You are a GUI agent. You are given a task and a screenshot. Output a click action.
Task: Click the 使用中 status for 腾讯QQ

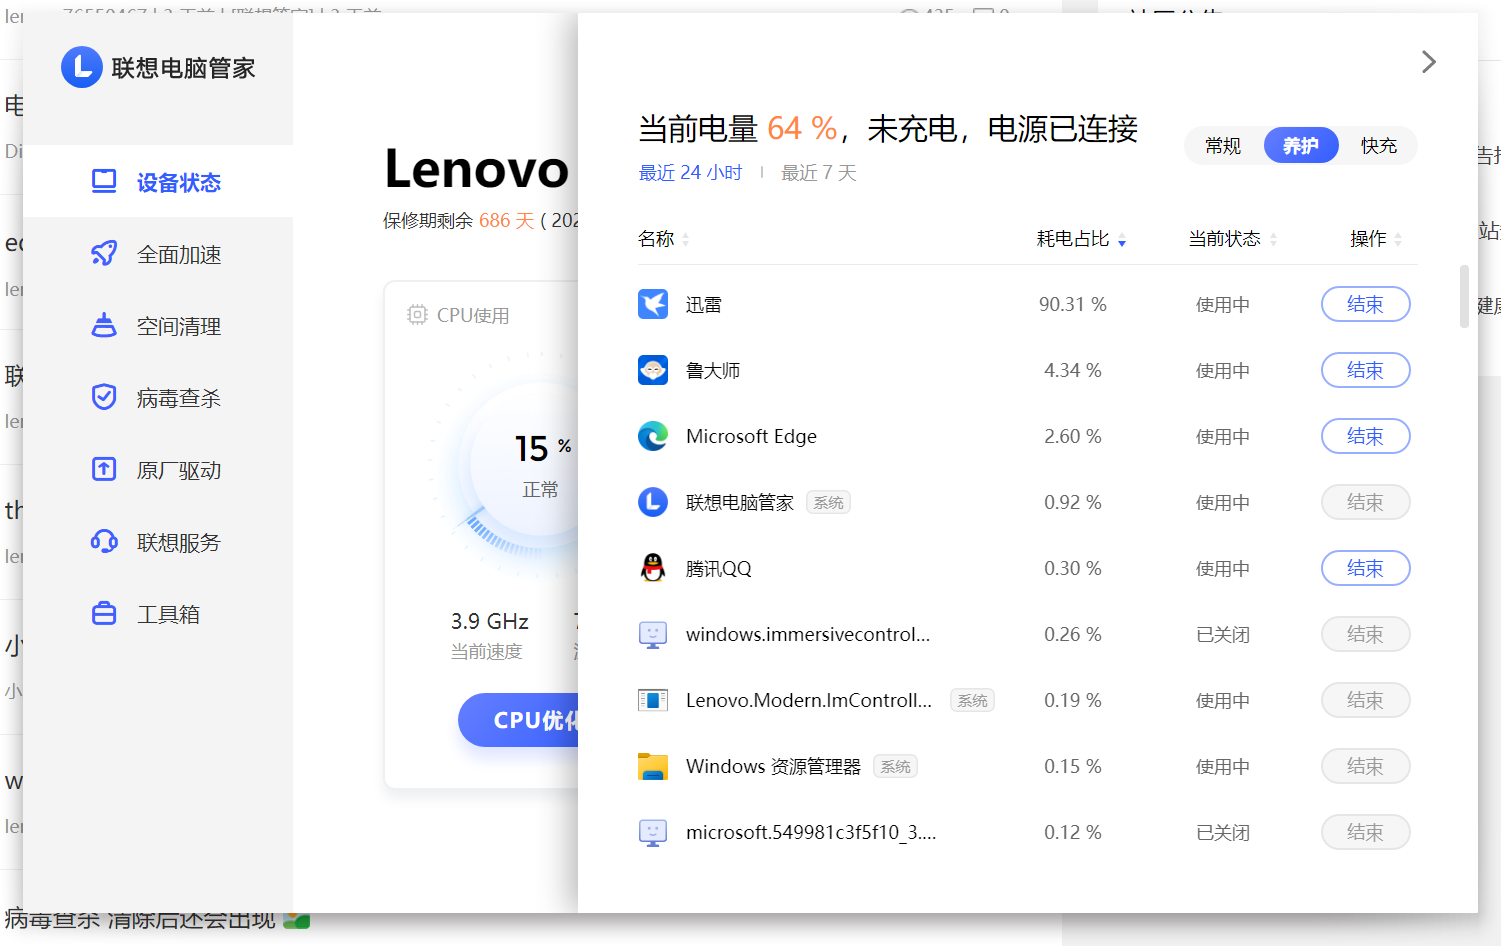point(1223,569)
